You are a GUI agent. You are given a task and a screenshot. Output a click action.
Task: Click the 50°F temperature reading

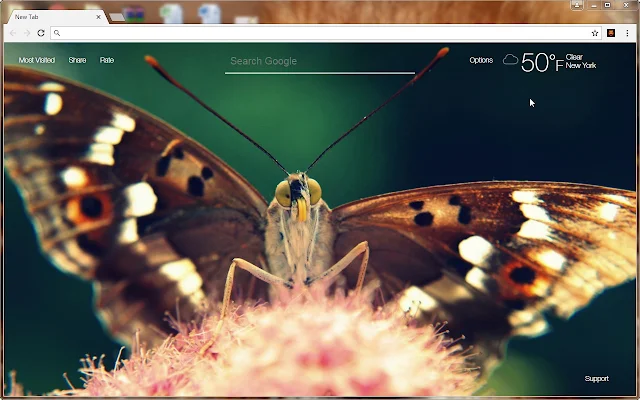(x=542, y=63)
